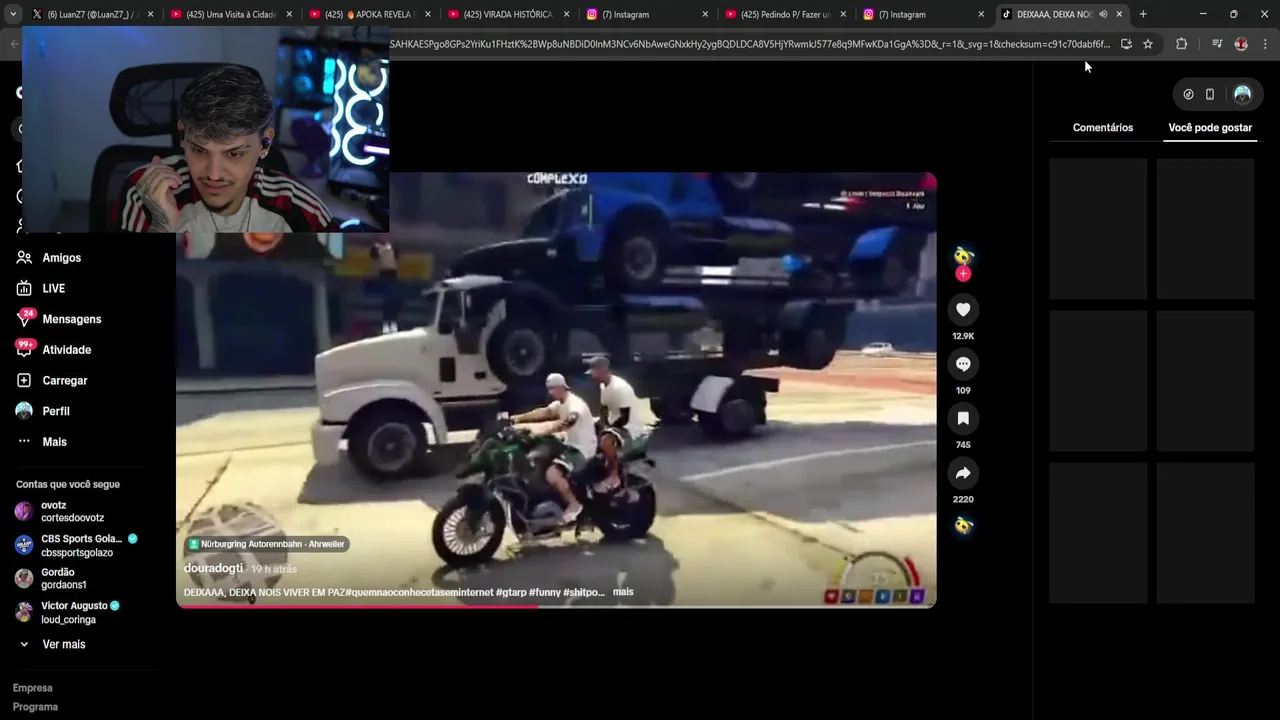
Task: Open second thumbnail in first row
Action: (1205, 229)
